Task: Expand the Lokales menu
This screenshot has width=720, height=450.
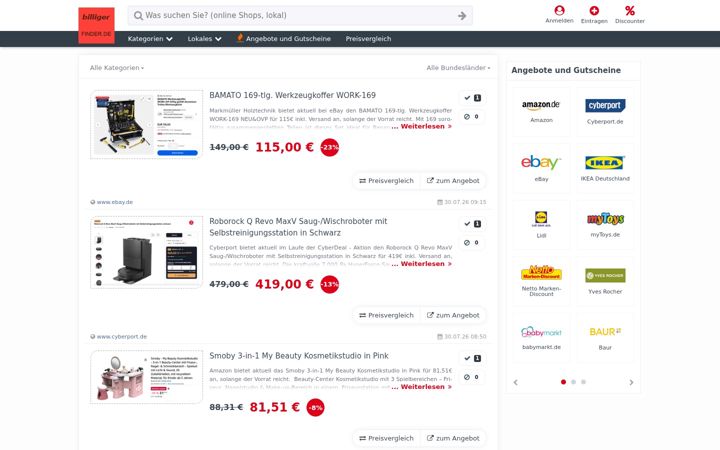Action: pos(204,39)
